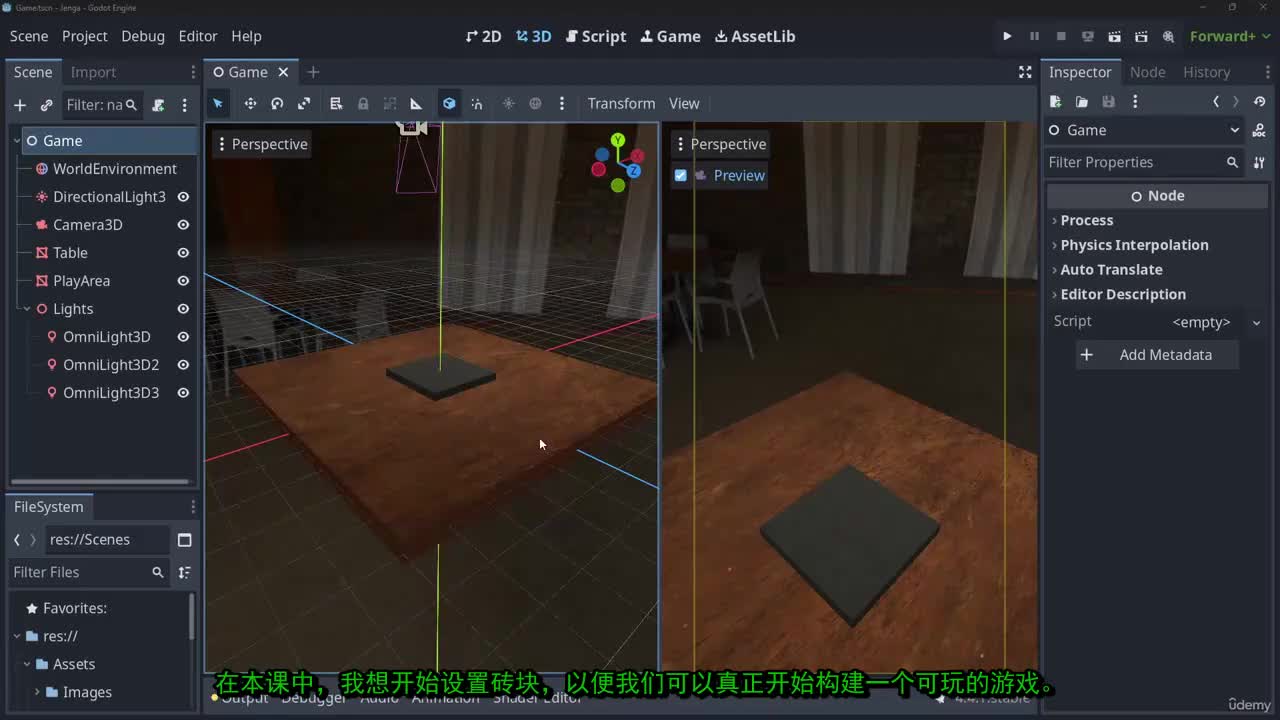The width and height of the screenshot is (1280, 720).
Task: Open sun and environment settings menu
Action: (562, 103)
